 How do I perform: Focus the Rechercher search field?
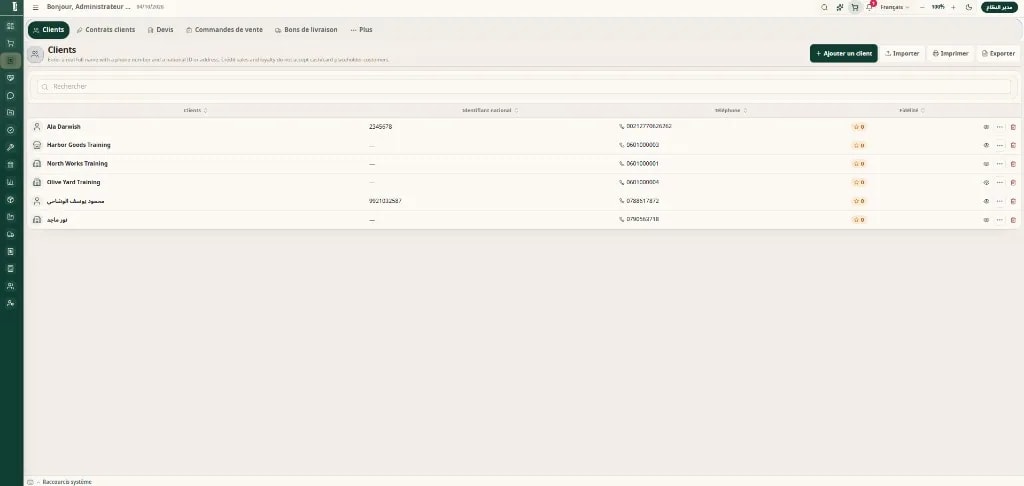pyautogui.click(x=524, y=86)
